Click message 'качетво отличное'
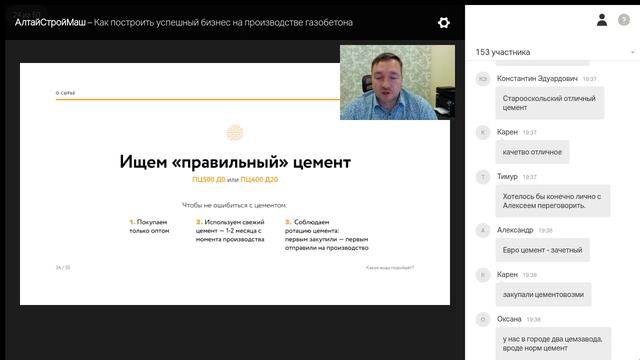 [x=532, y=152]
